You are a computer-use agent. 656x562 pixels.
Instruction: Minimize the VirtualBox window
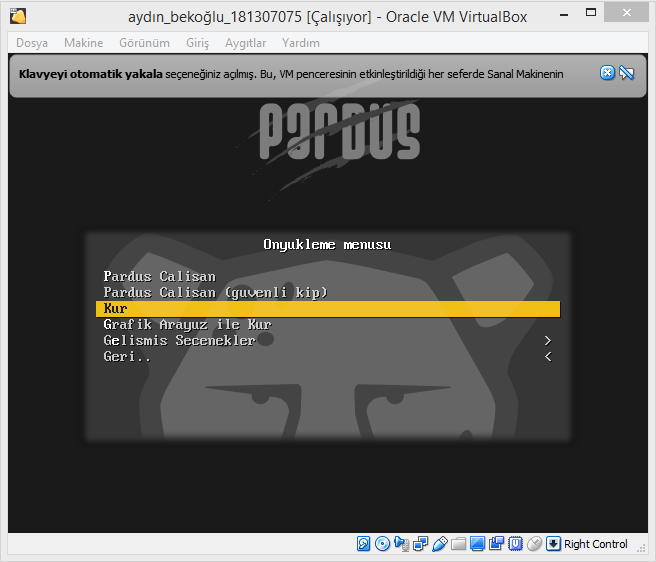[564, 15]
